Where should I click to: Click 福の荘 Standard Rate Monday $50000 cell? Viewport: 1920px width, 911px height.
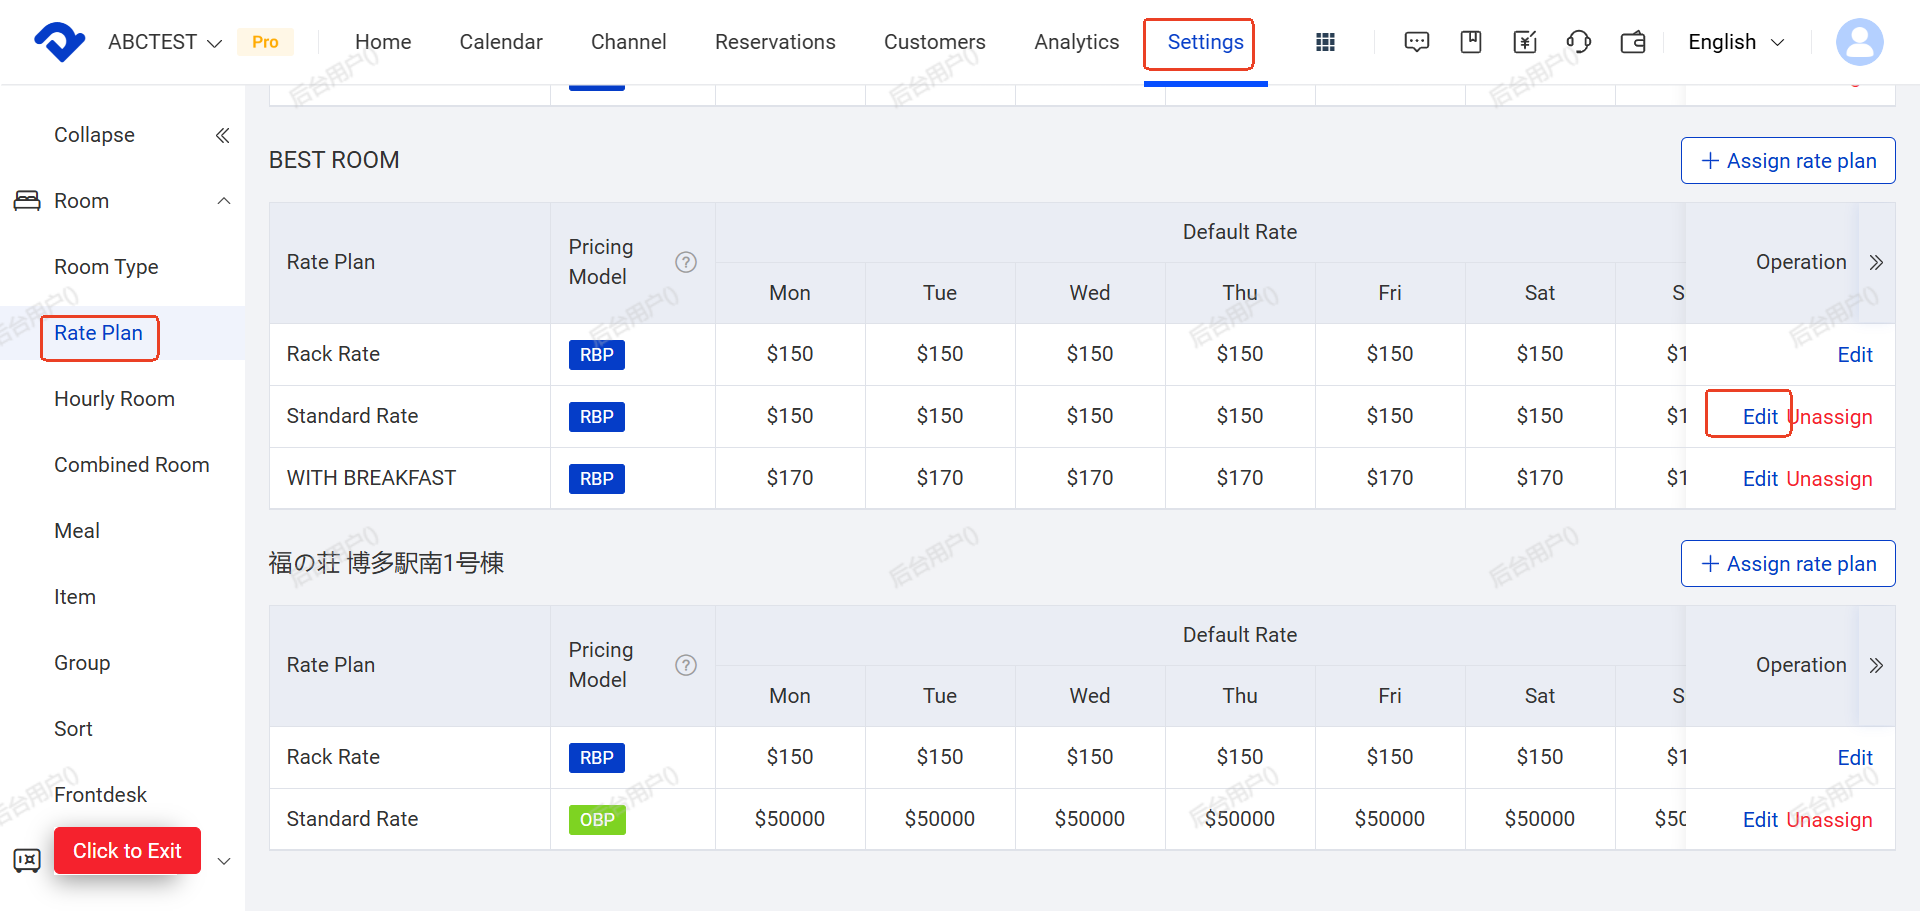pos(790,819)
